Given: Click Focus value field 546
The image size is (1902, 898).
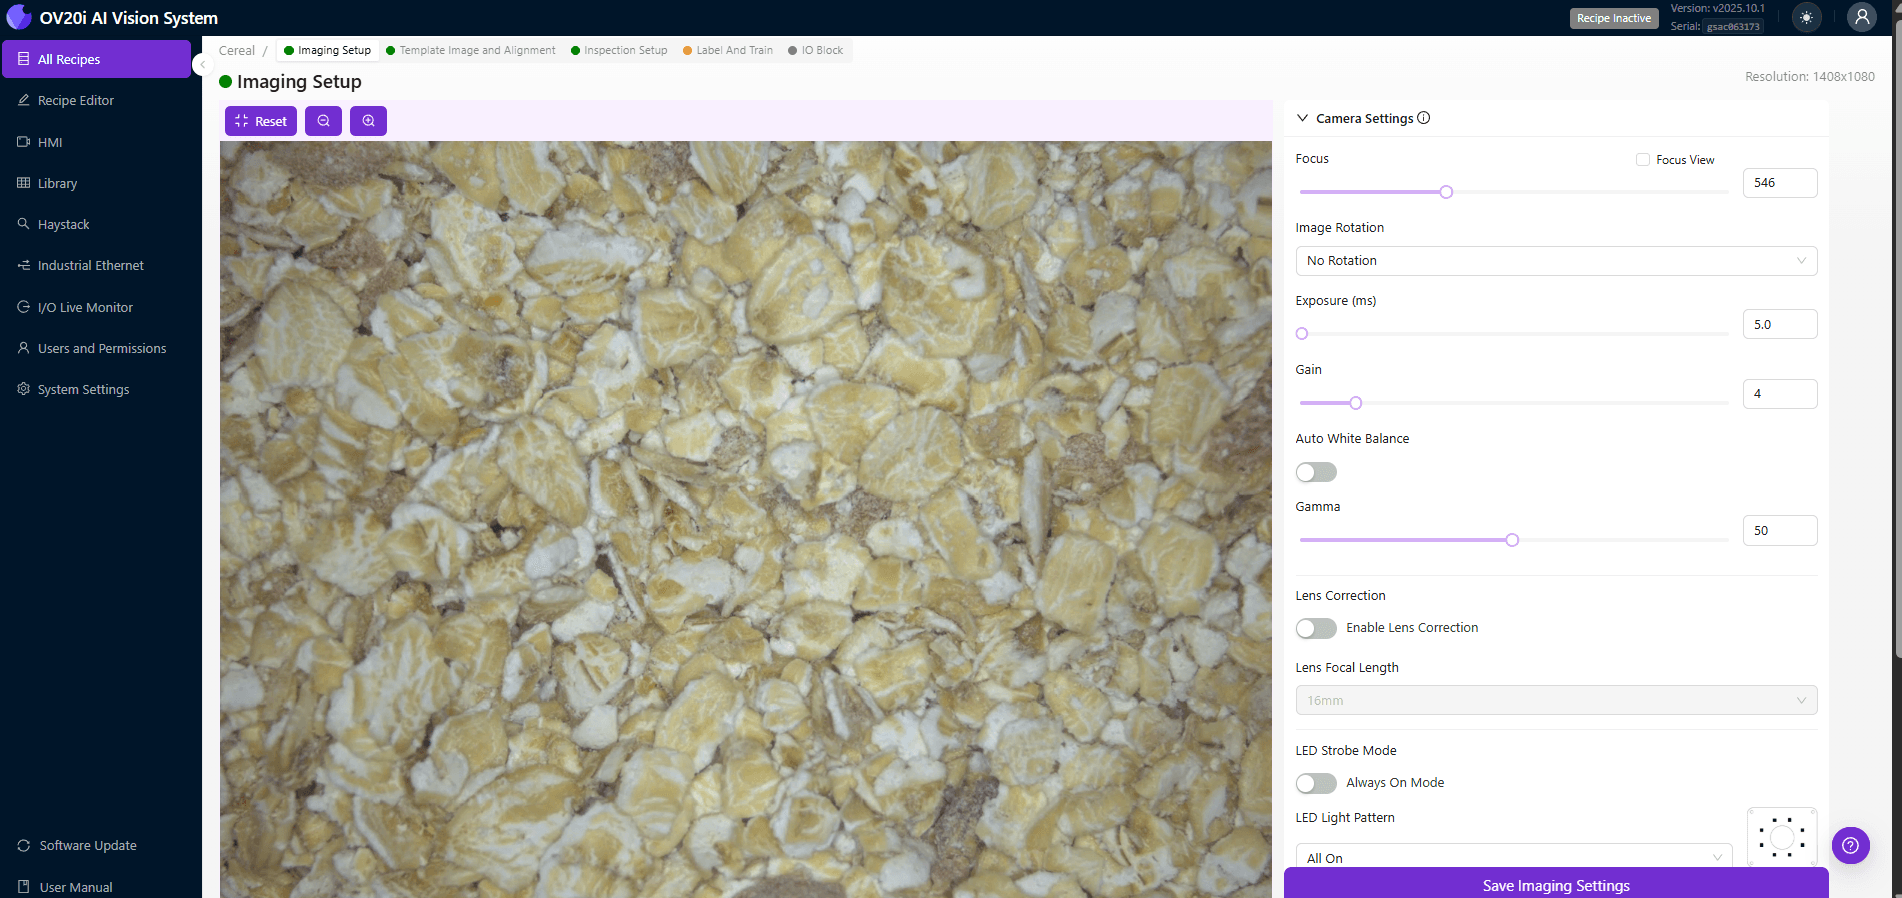Looking at the screenshot, I should point(1780,183).
